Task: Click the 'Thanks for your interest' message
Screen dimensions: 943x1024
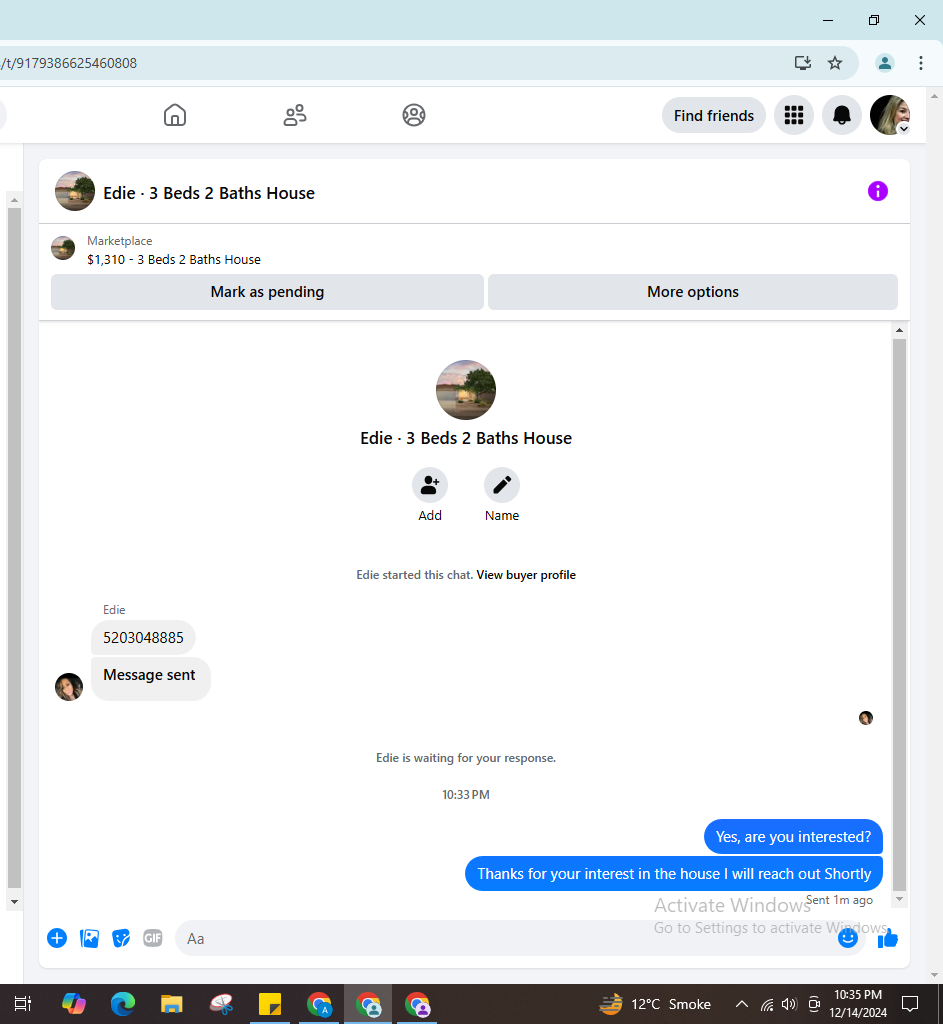Action: (673, 874)
